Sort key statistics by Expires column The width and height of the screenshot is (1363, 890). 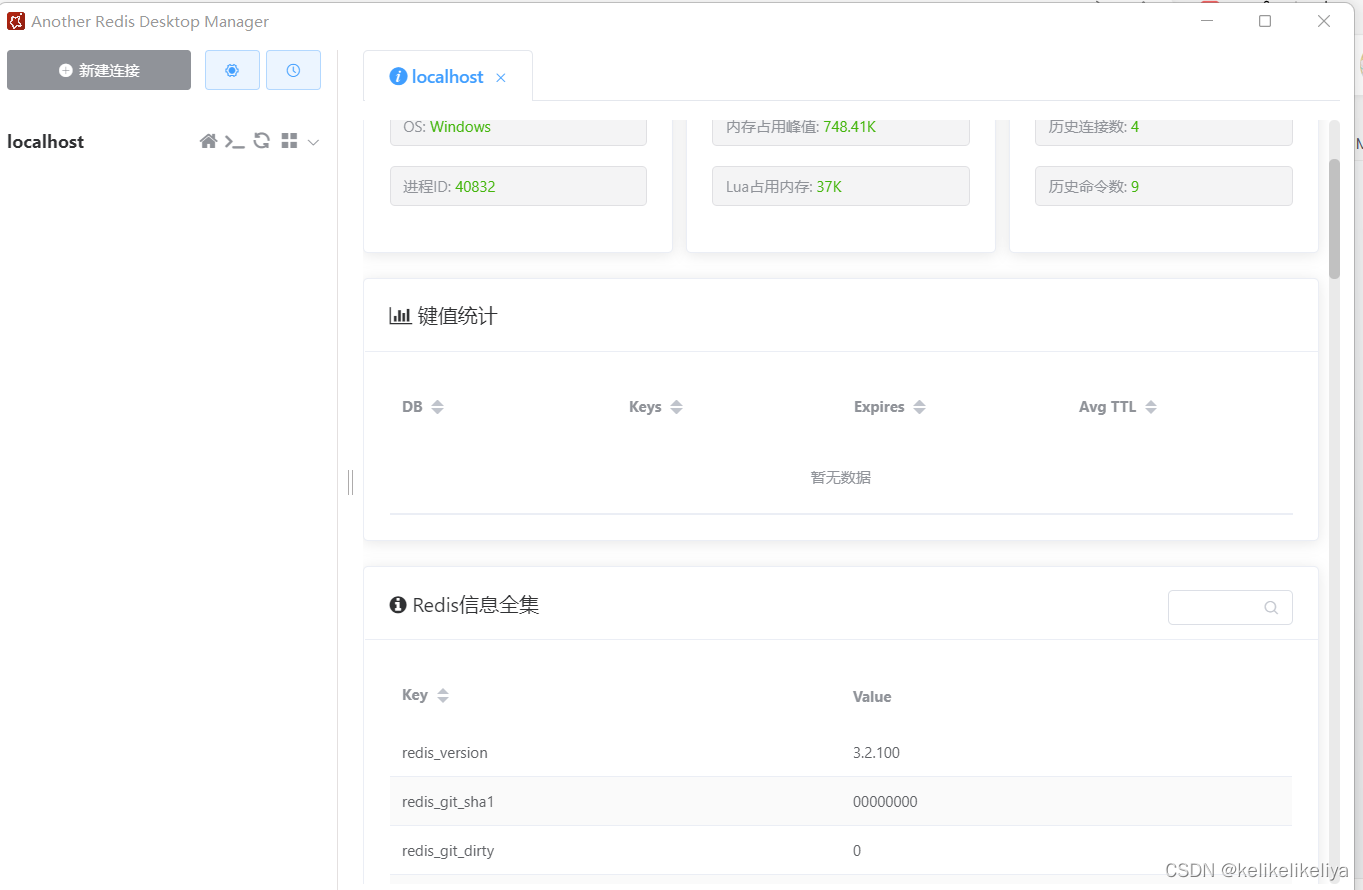click(x=919, y=407)
